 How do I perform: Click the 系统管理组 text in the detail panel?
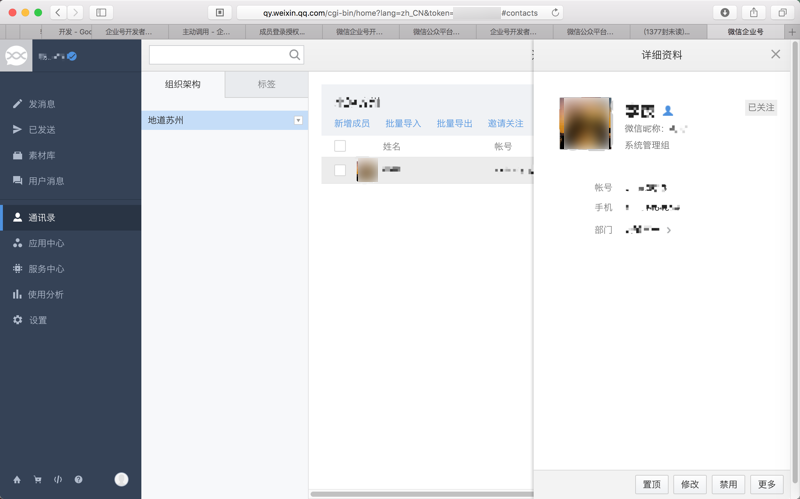coord(646,145)
